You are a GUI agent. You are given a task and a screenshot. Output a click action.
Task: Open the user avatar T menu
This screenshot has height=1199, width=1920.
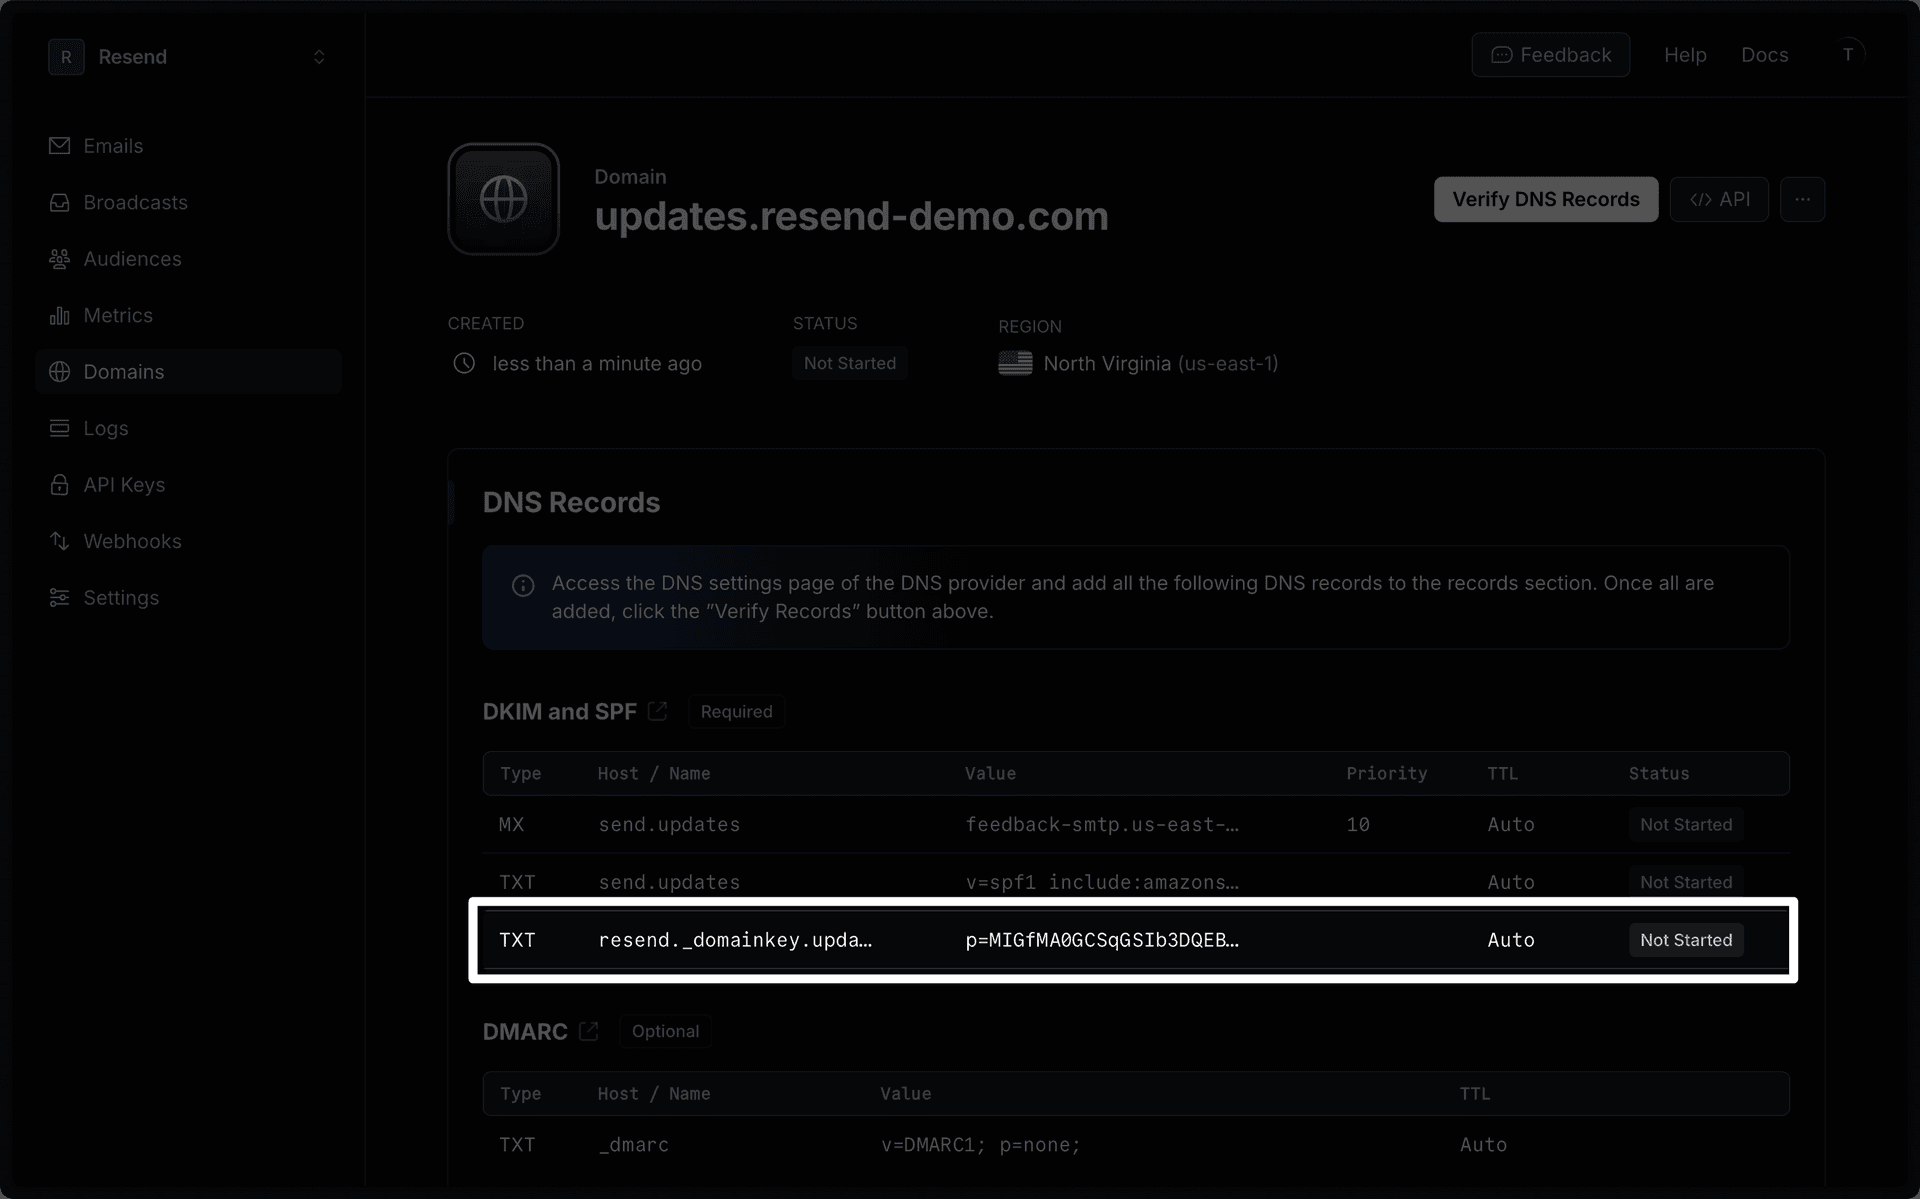pos(1848,54)
